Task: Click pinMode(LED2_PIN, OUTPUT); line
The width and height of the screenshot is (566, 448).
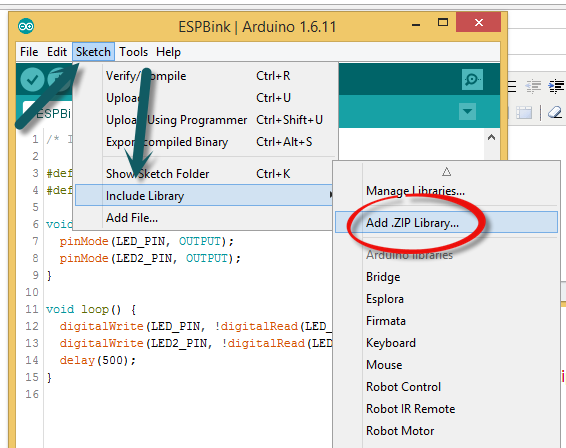Action: tap(150, 258)
